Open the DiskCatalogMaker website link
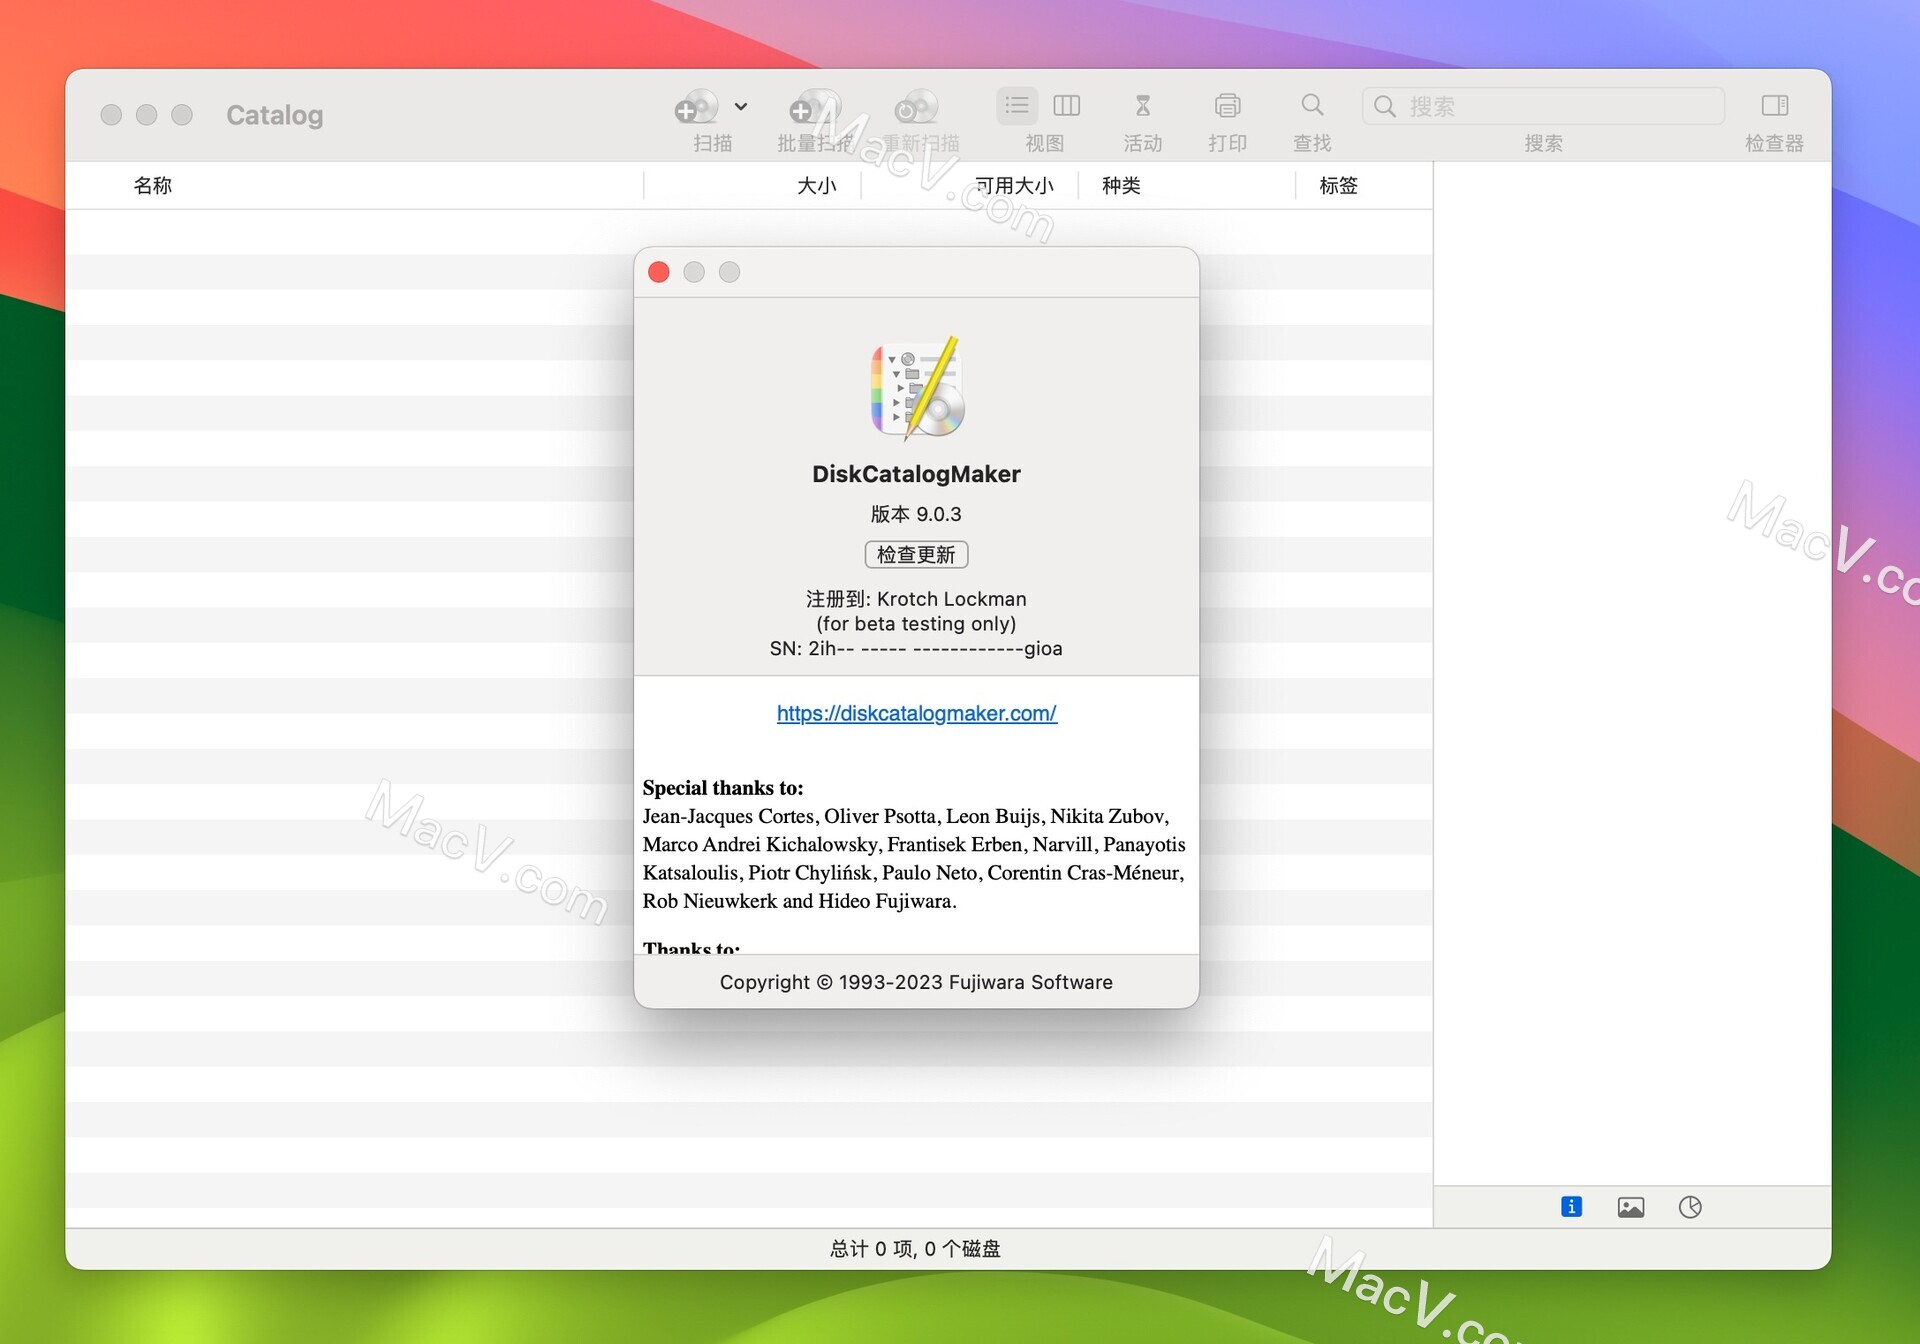The width and height of the screenshot is (1920, 1344). [x=915, y=714]
